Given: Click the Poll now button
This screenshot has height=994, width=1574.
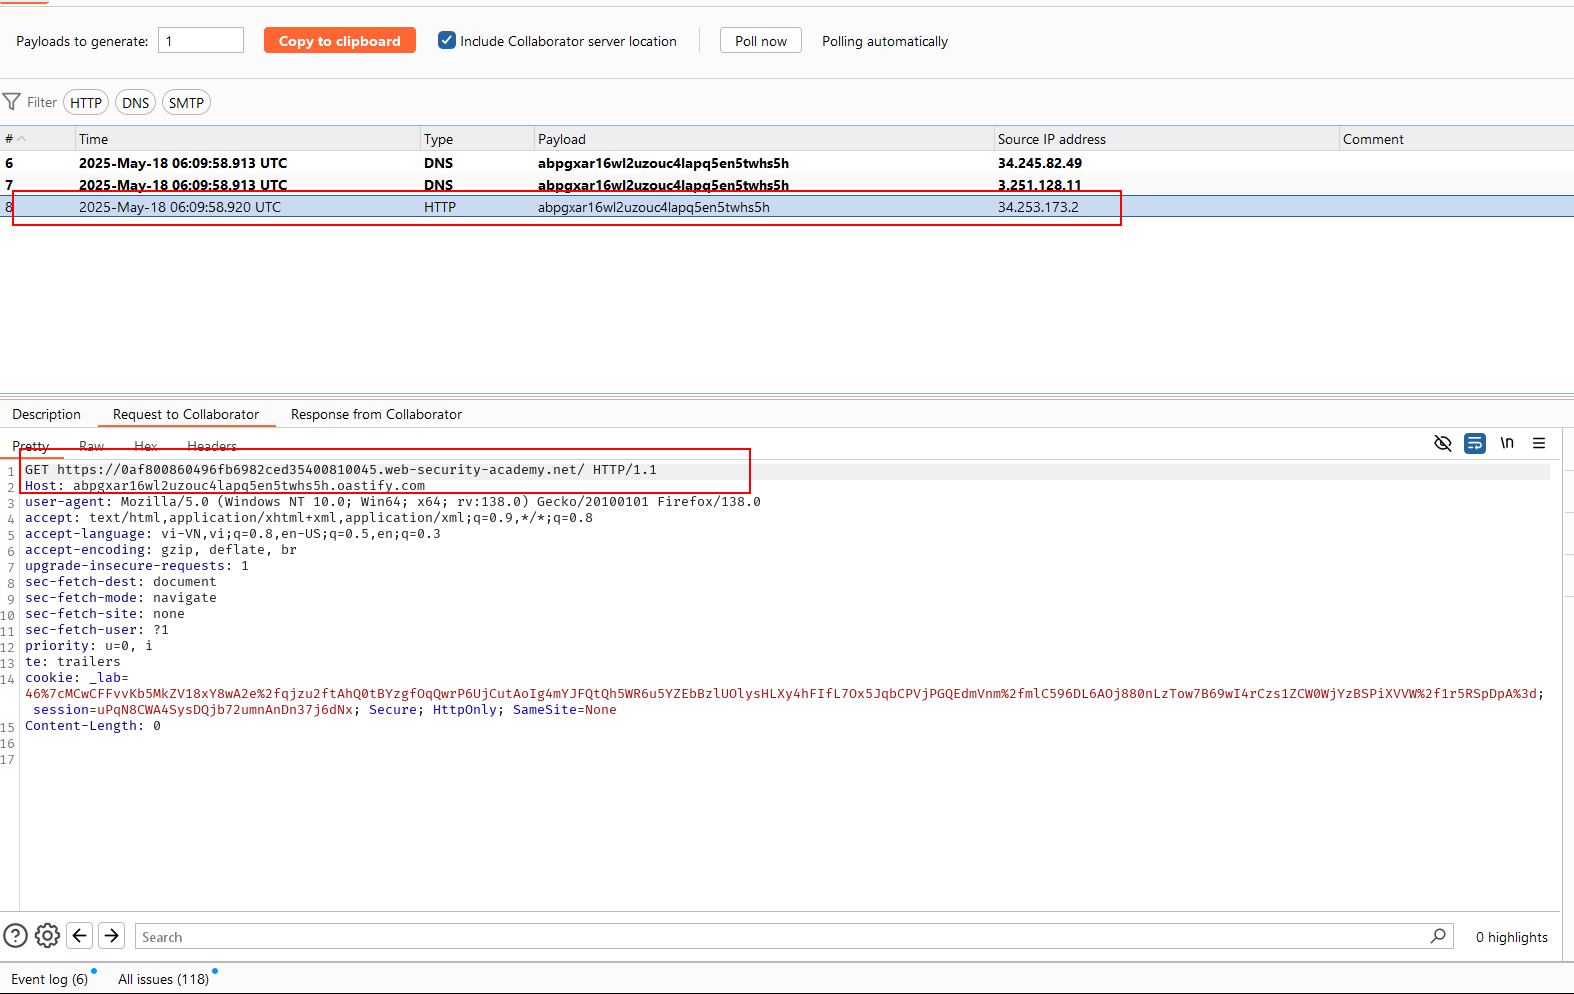Looking at the screenshot, I should [761, 41].
